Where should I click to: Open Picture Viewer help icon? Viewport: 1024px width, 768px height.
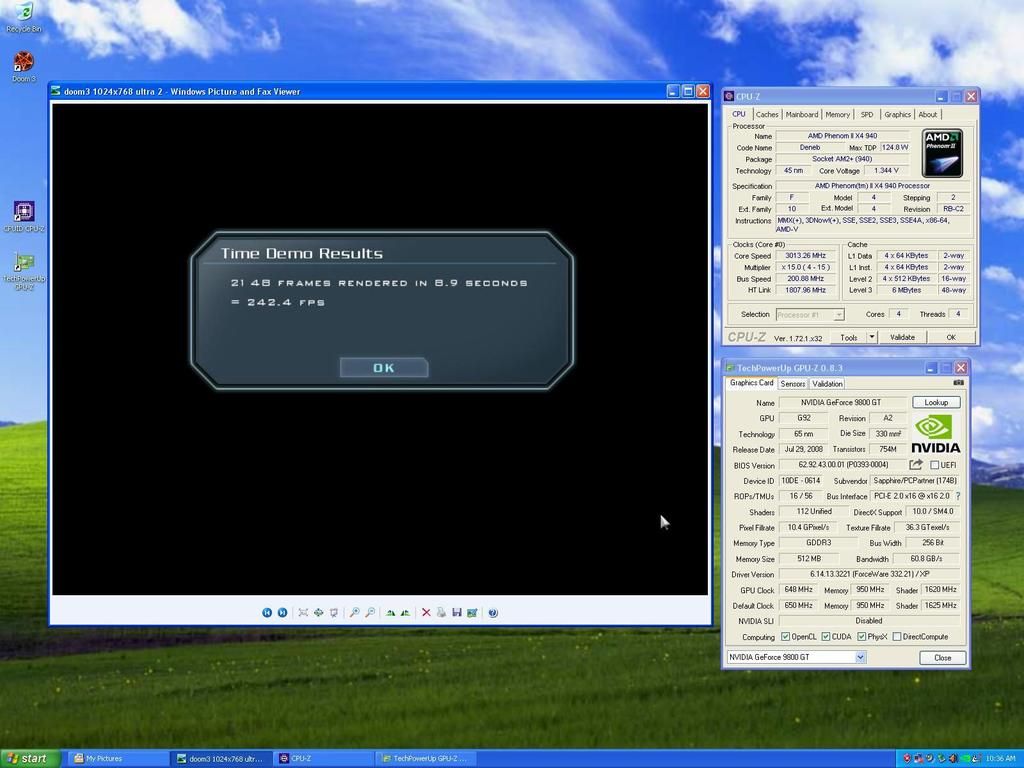pos(493,613)
